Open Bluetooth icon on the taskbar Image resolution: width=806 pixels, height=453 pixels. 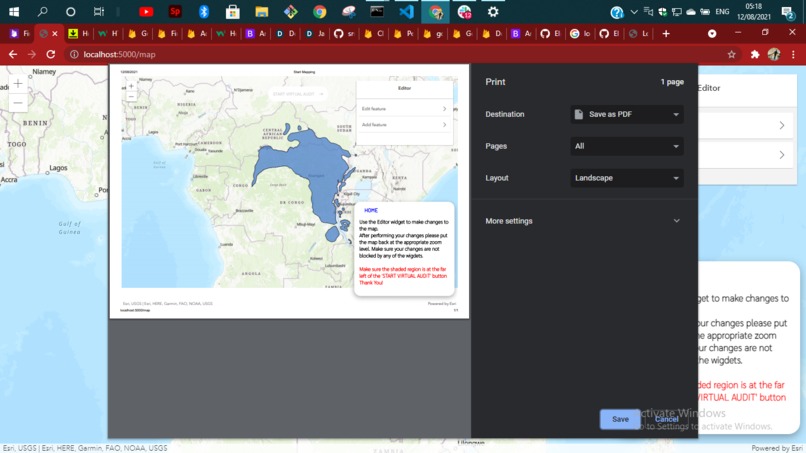coord(204,11)
